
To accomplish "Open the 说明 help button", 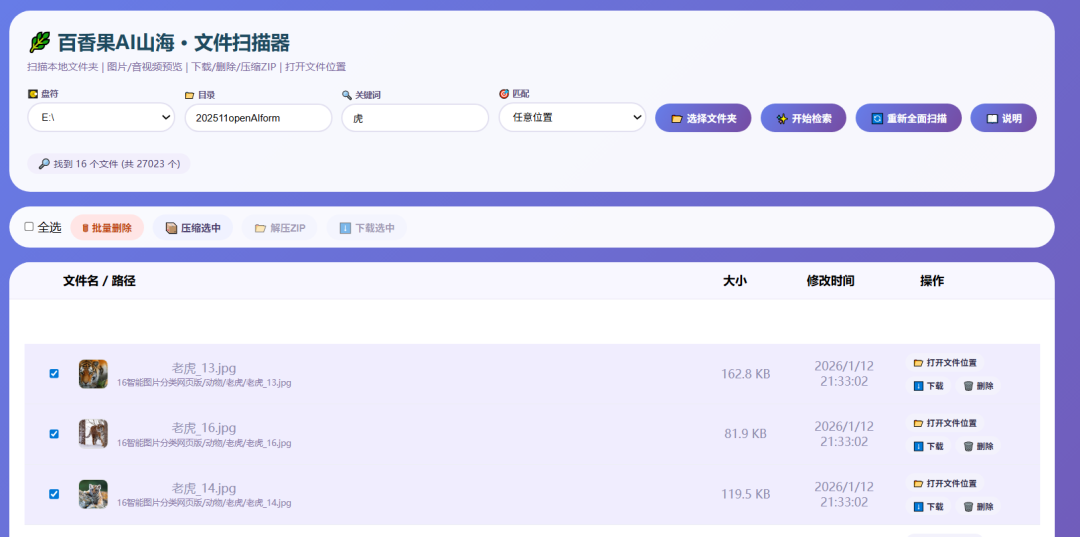I will [1004, 118].
